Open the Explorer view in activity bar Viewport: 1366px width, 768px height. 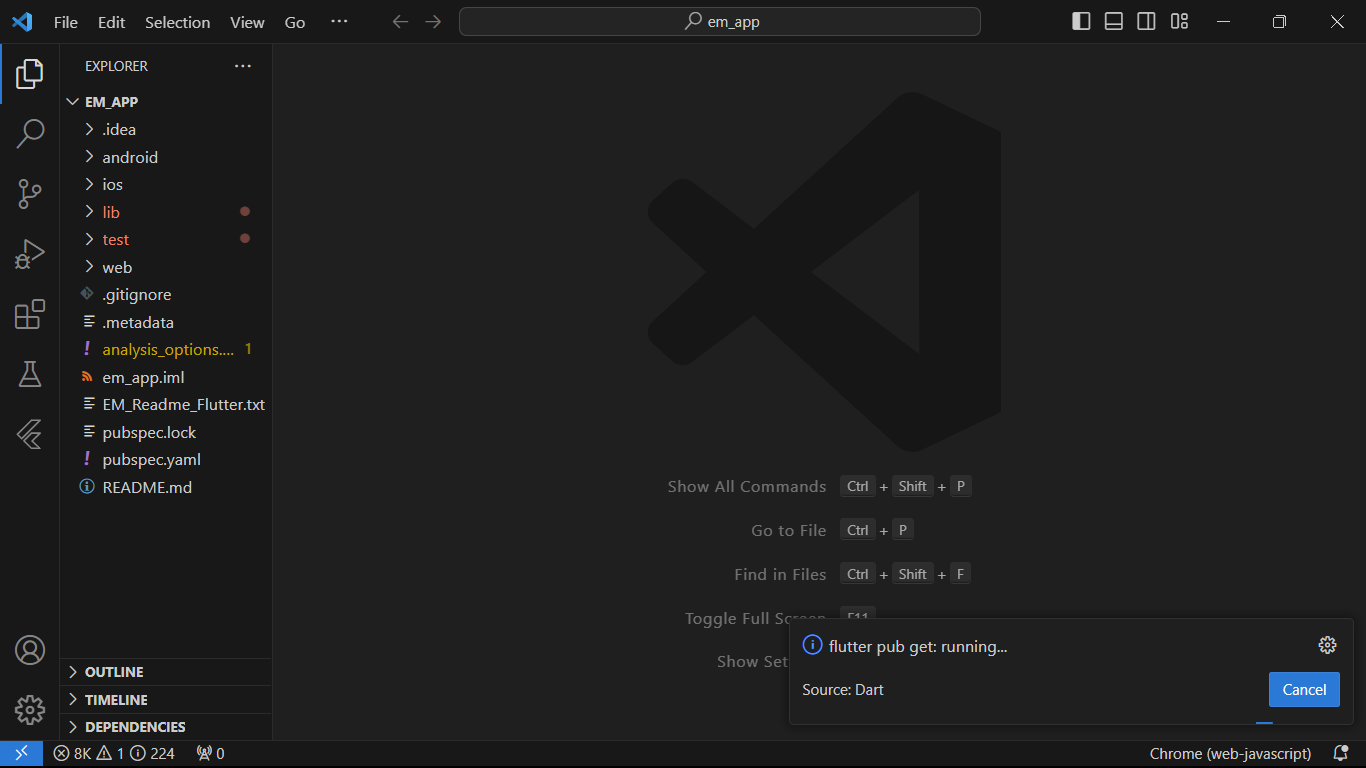pos(30,74)
